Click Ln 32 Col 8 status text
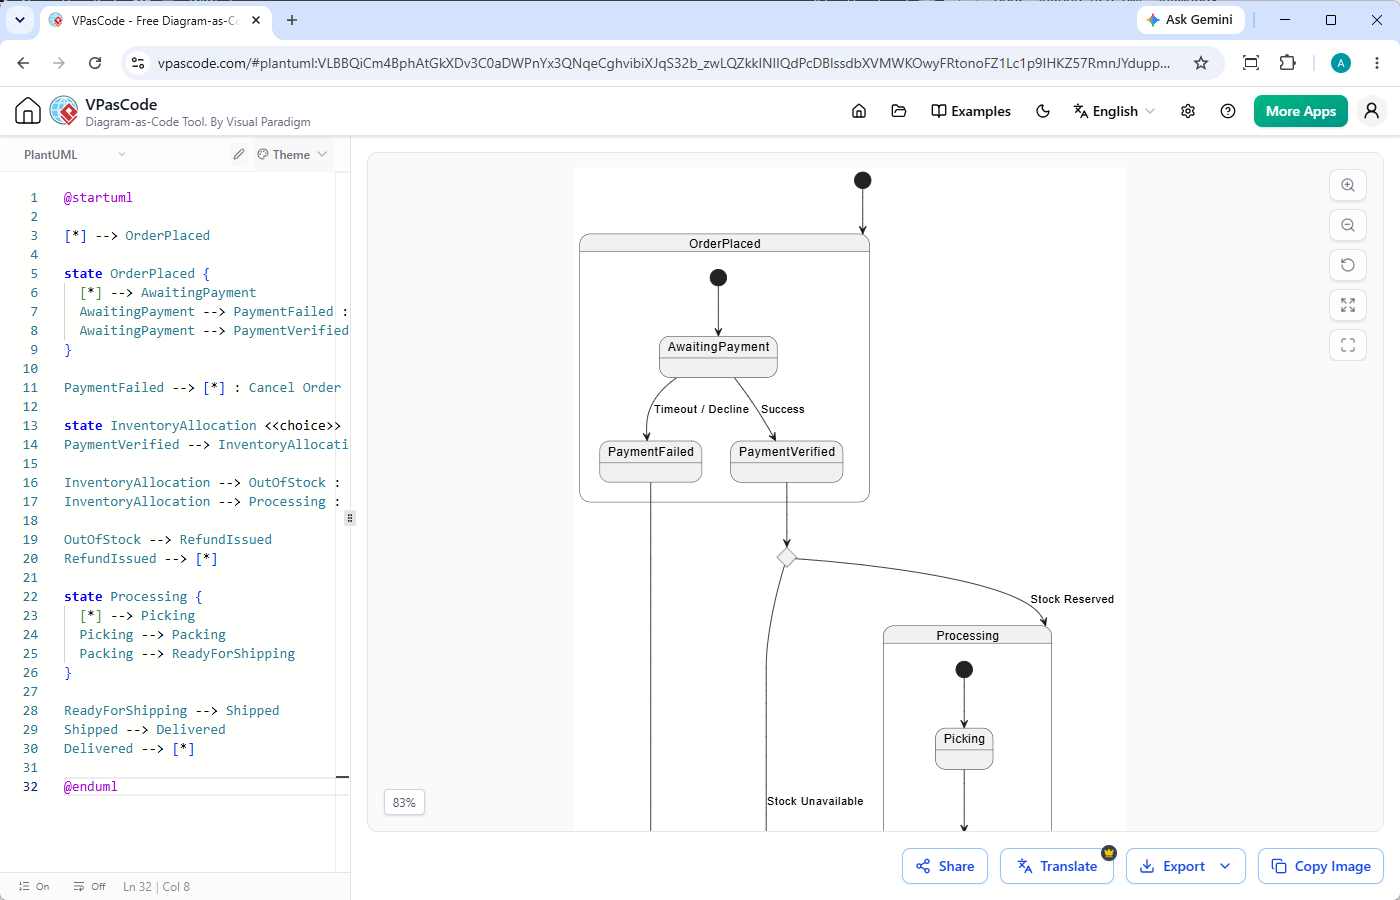 156,886
